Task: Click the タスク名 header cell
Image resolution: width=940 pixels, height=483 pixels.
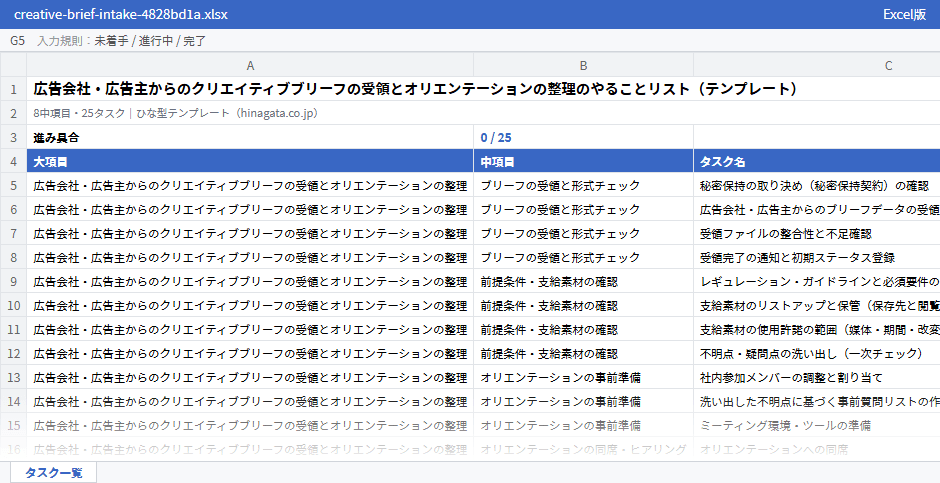Action: (x=817, y=161)
